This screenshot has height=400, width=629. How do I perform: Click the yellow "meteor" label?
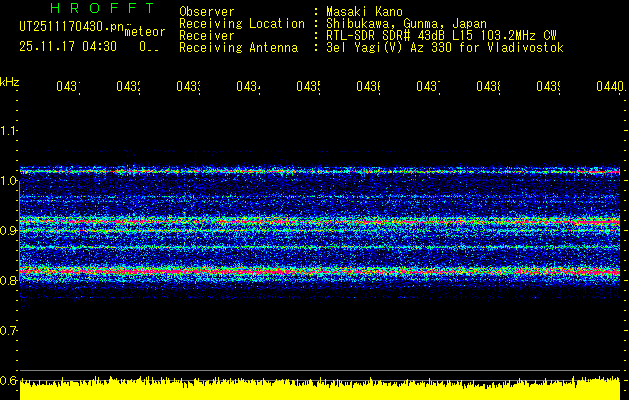click(145, 32)
